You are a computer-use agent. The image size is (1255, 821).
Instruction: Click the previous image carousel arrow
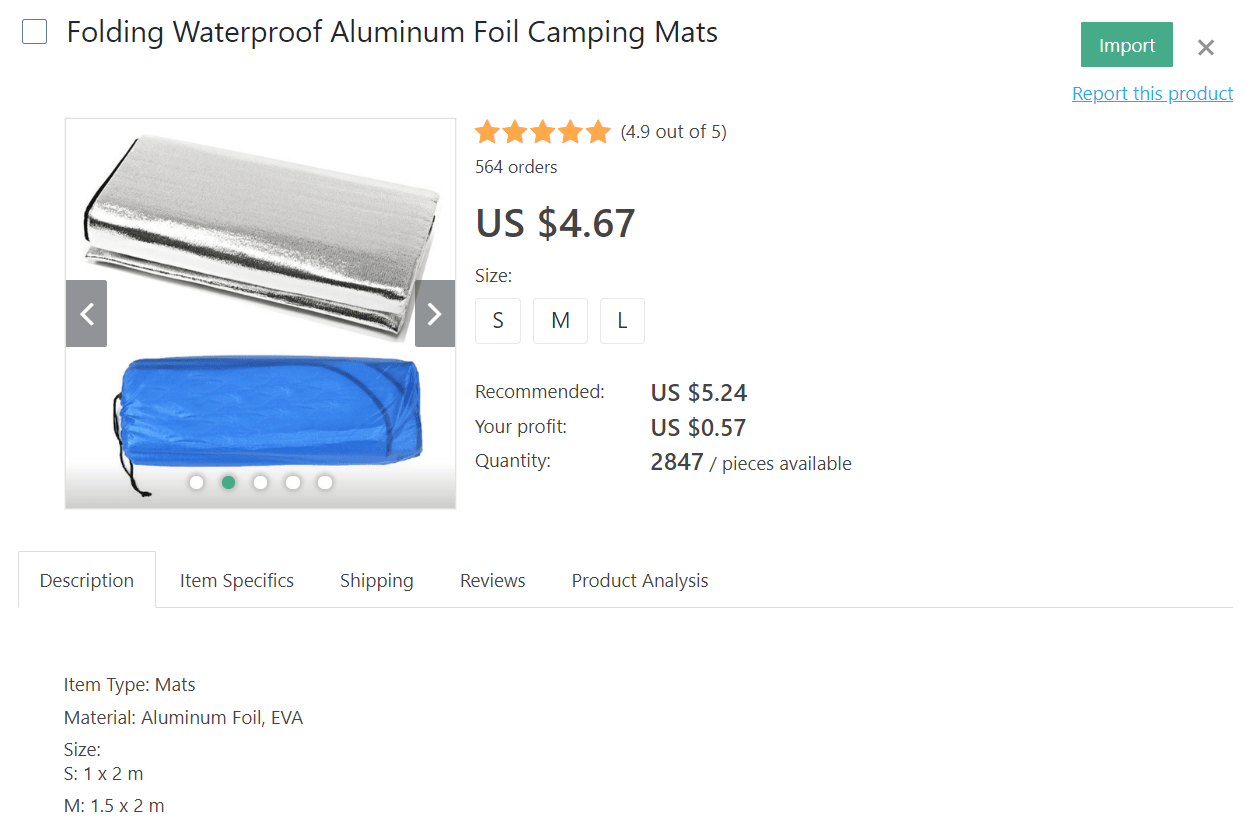(x=86, y=313)
